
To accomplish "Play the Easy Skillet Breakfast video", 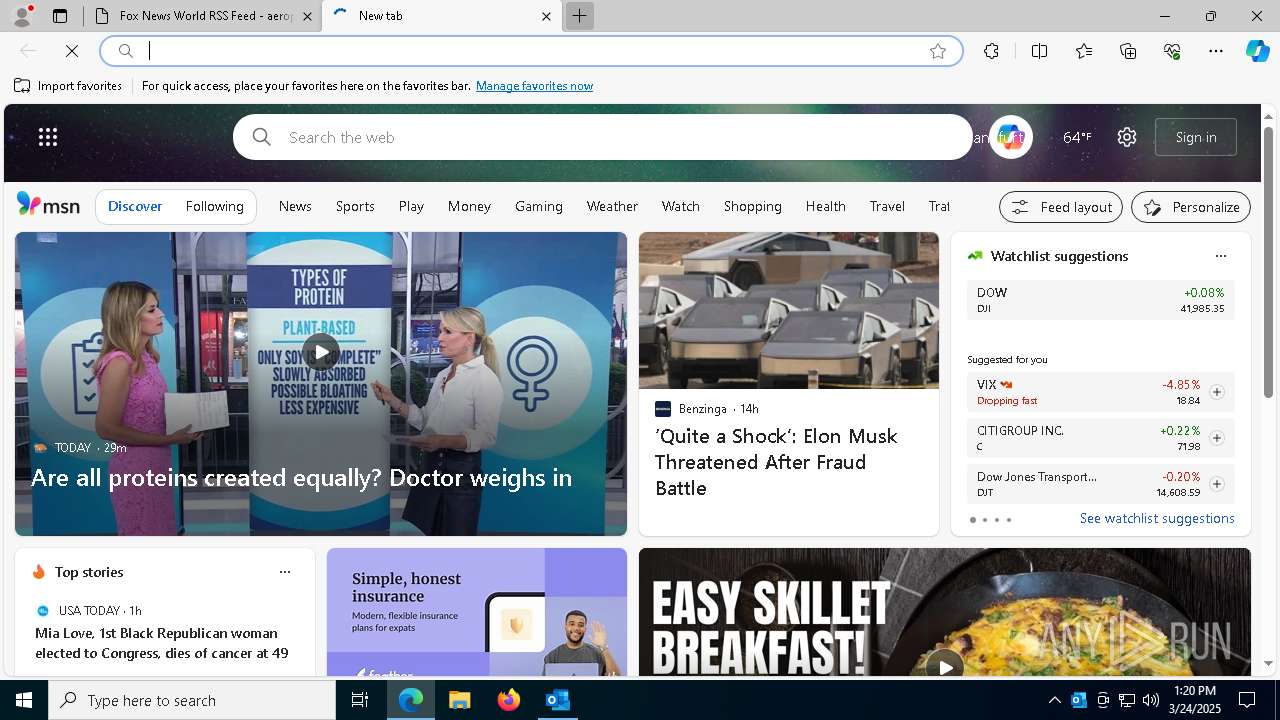I will pyautogui.click(x=945, y=666).
